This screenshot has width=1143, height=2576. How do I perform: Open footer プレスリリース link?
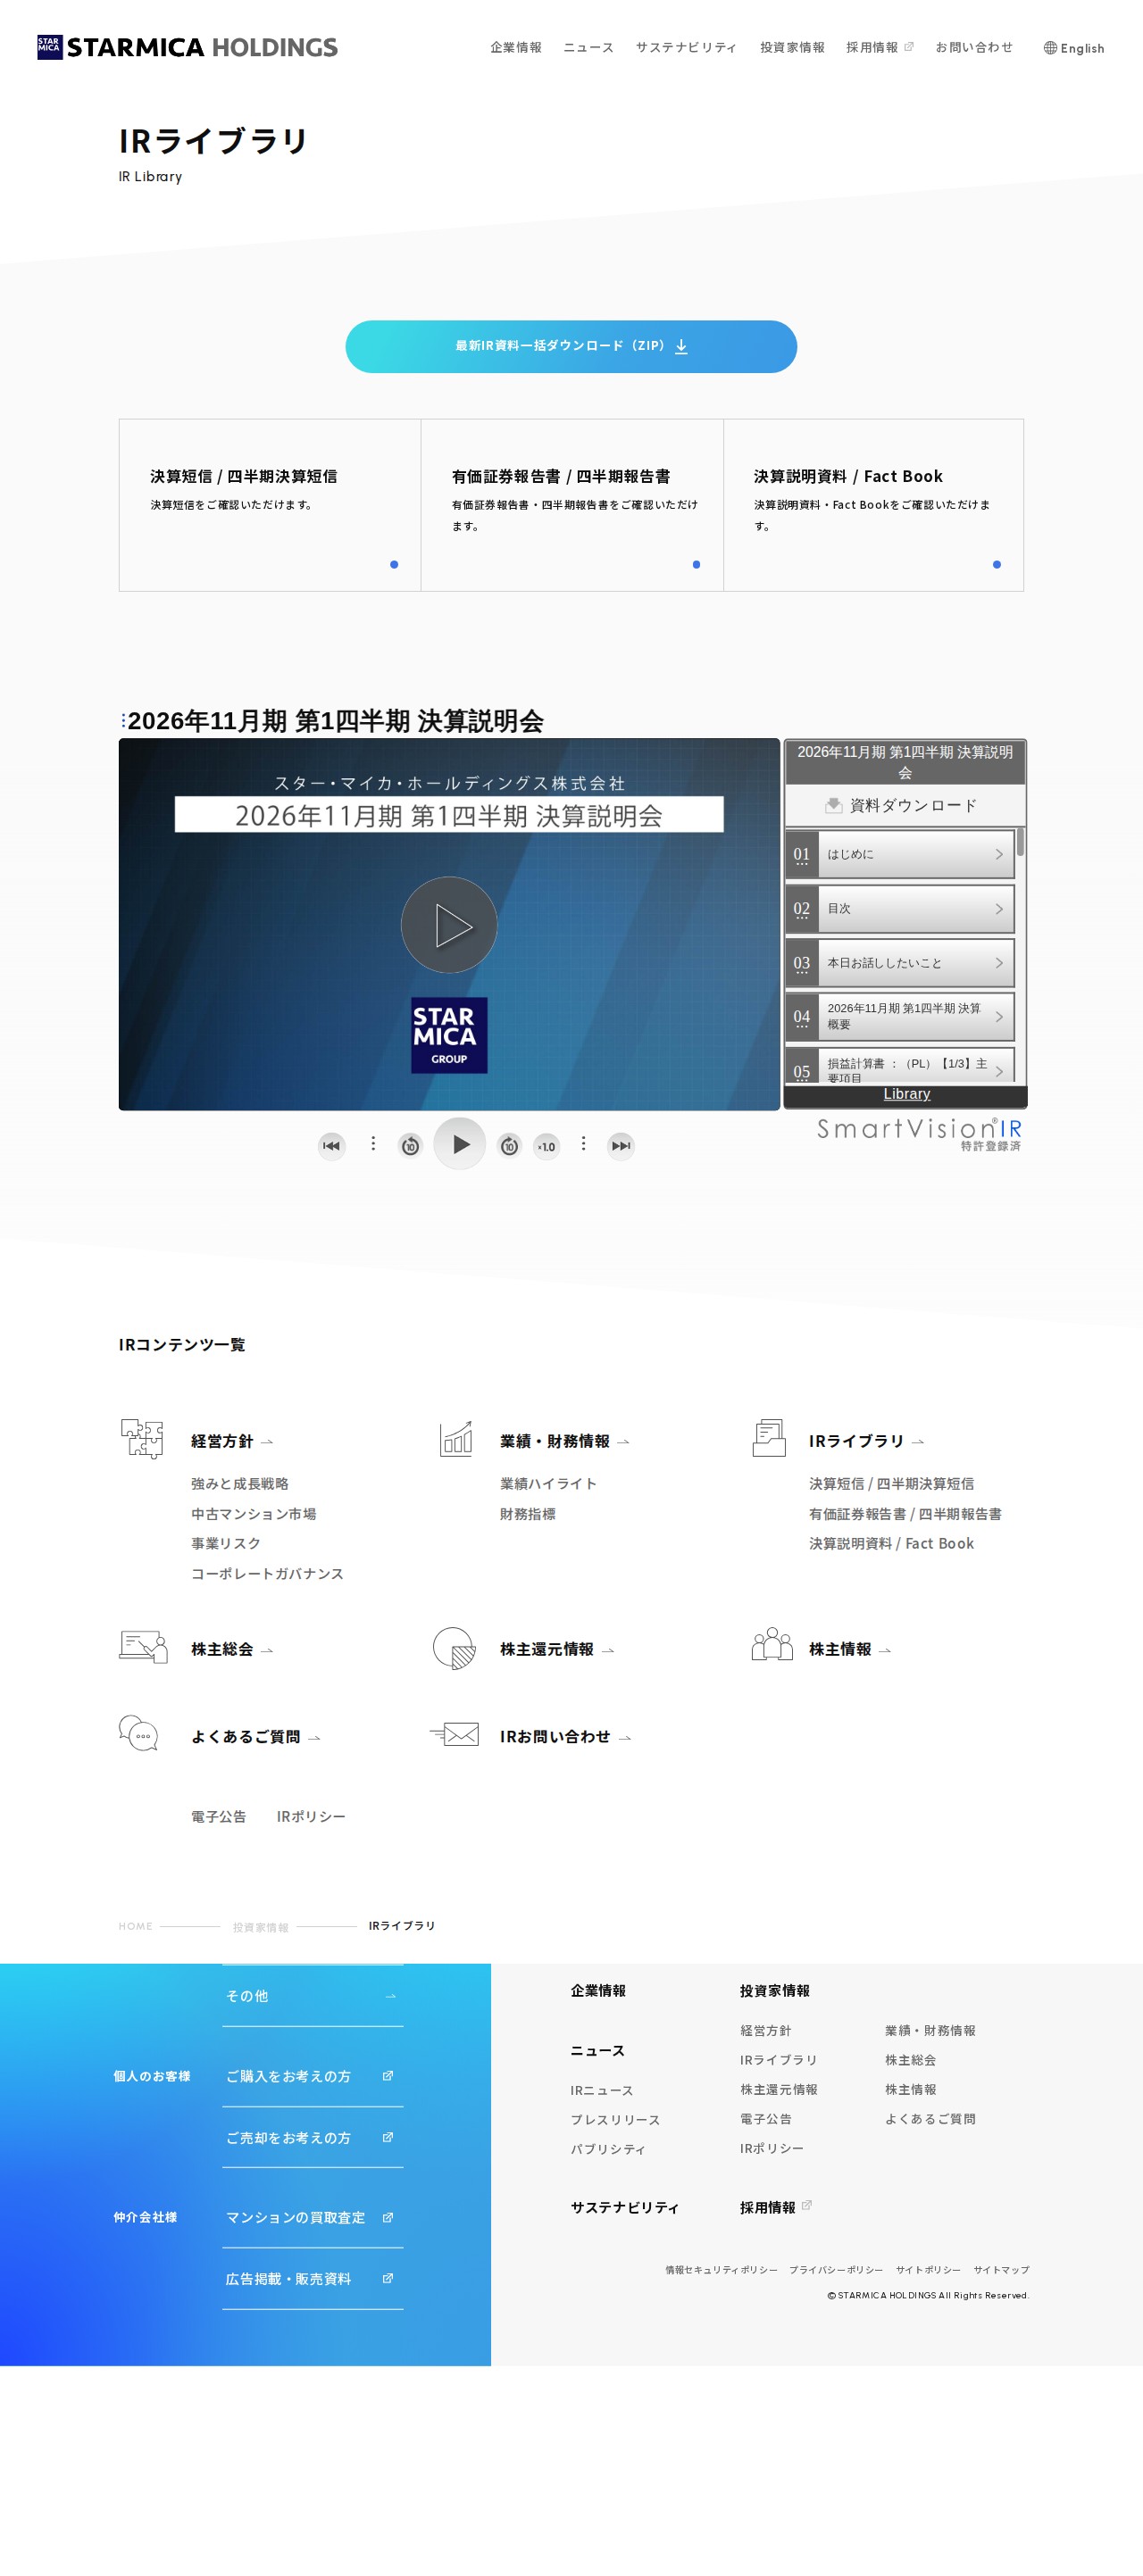click(x=615, y=2120)
